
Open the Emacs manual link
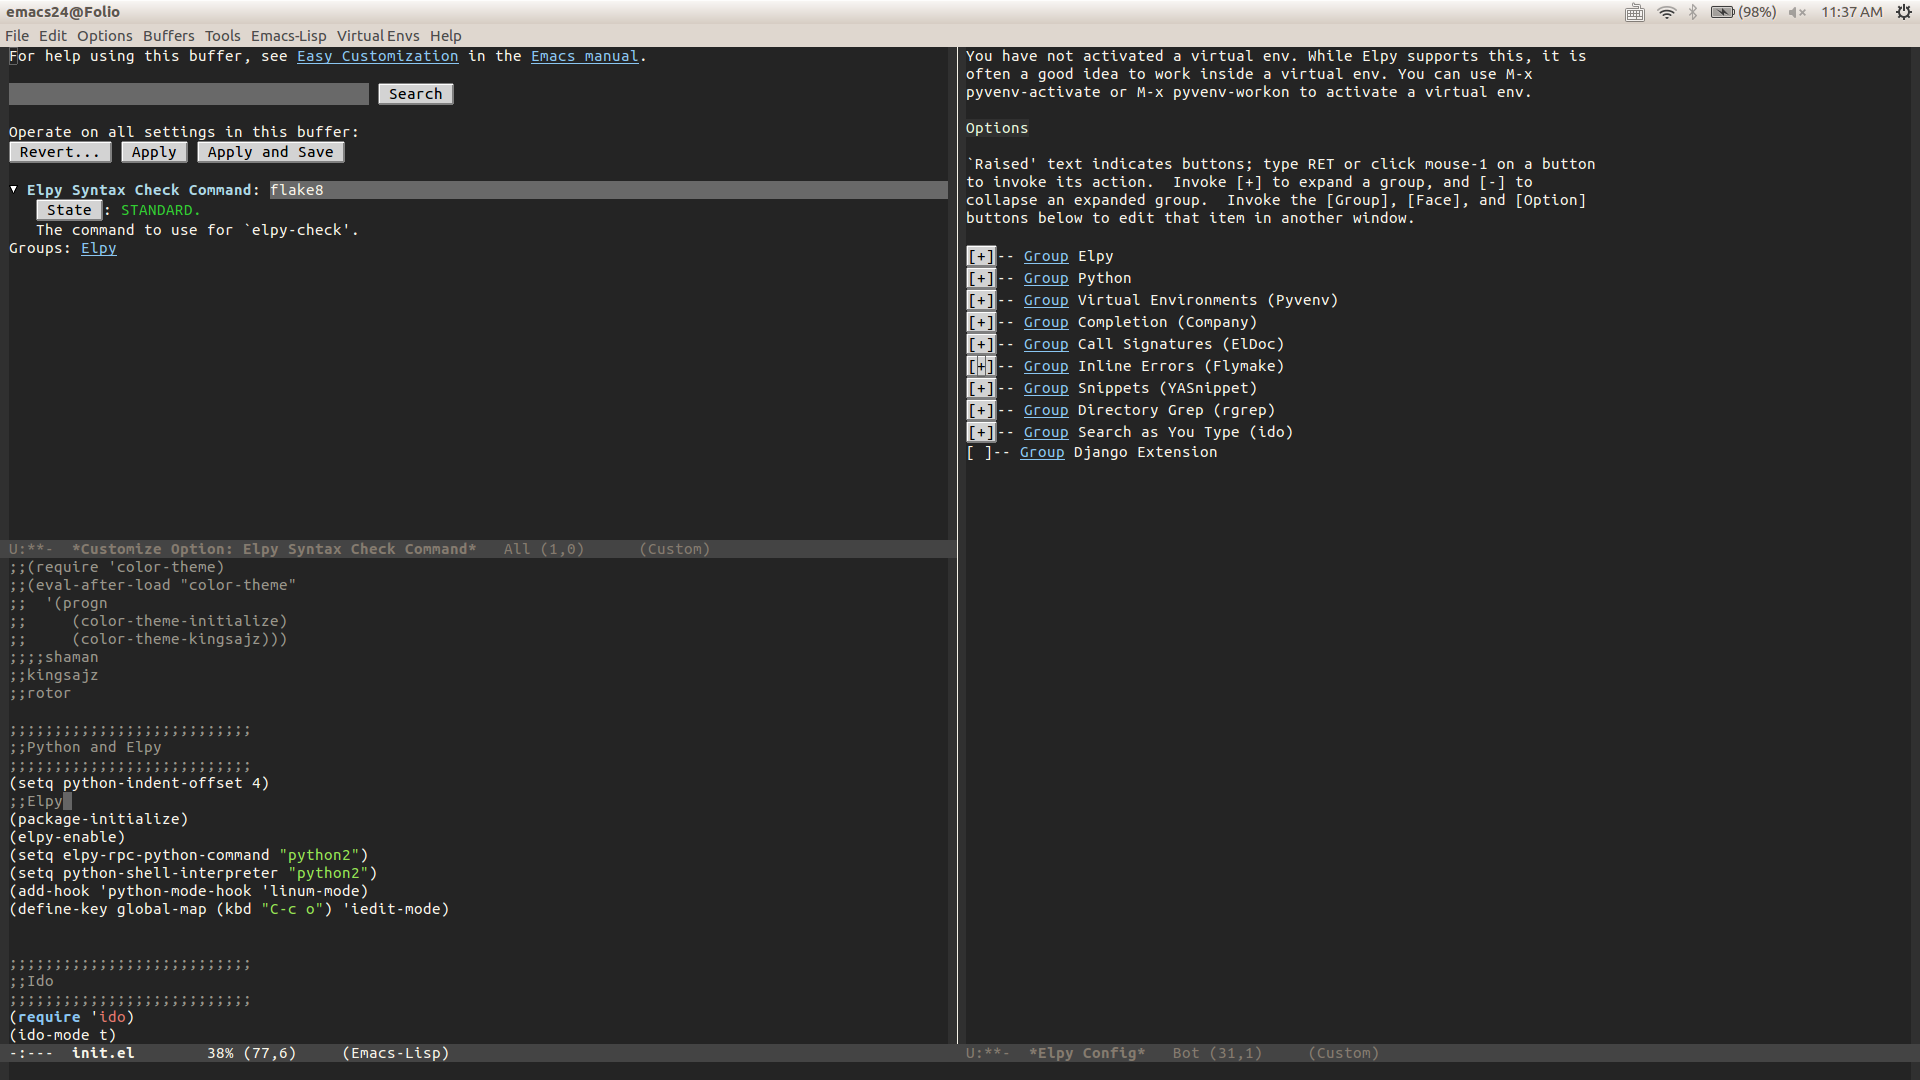tap(584, 56)
